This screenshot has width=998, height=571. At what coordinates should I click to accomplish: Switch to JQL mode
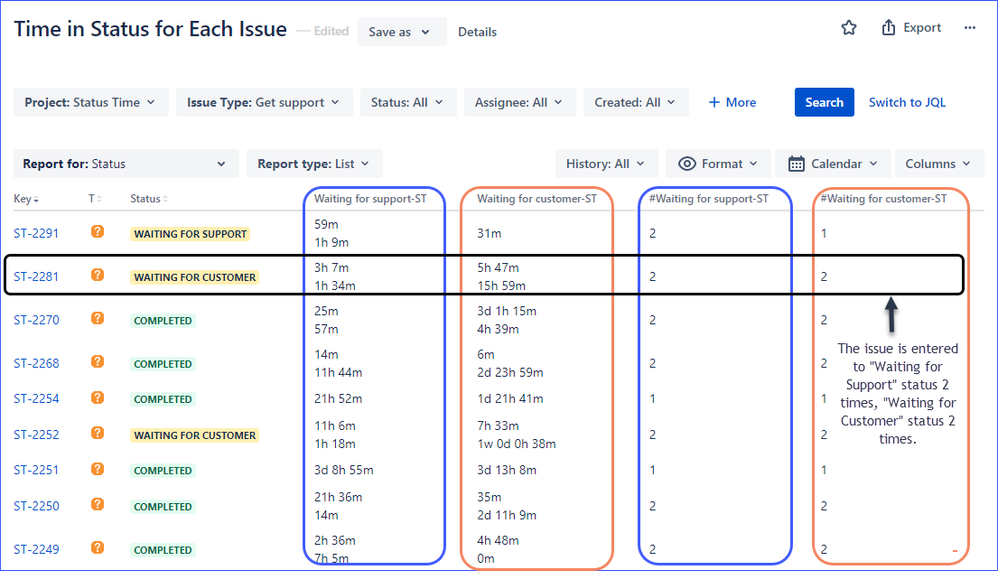click(x=907, y=102)
